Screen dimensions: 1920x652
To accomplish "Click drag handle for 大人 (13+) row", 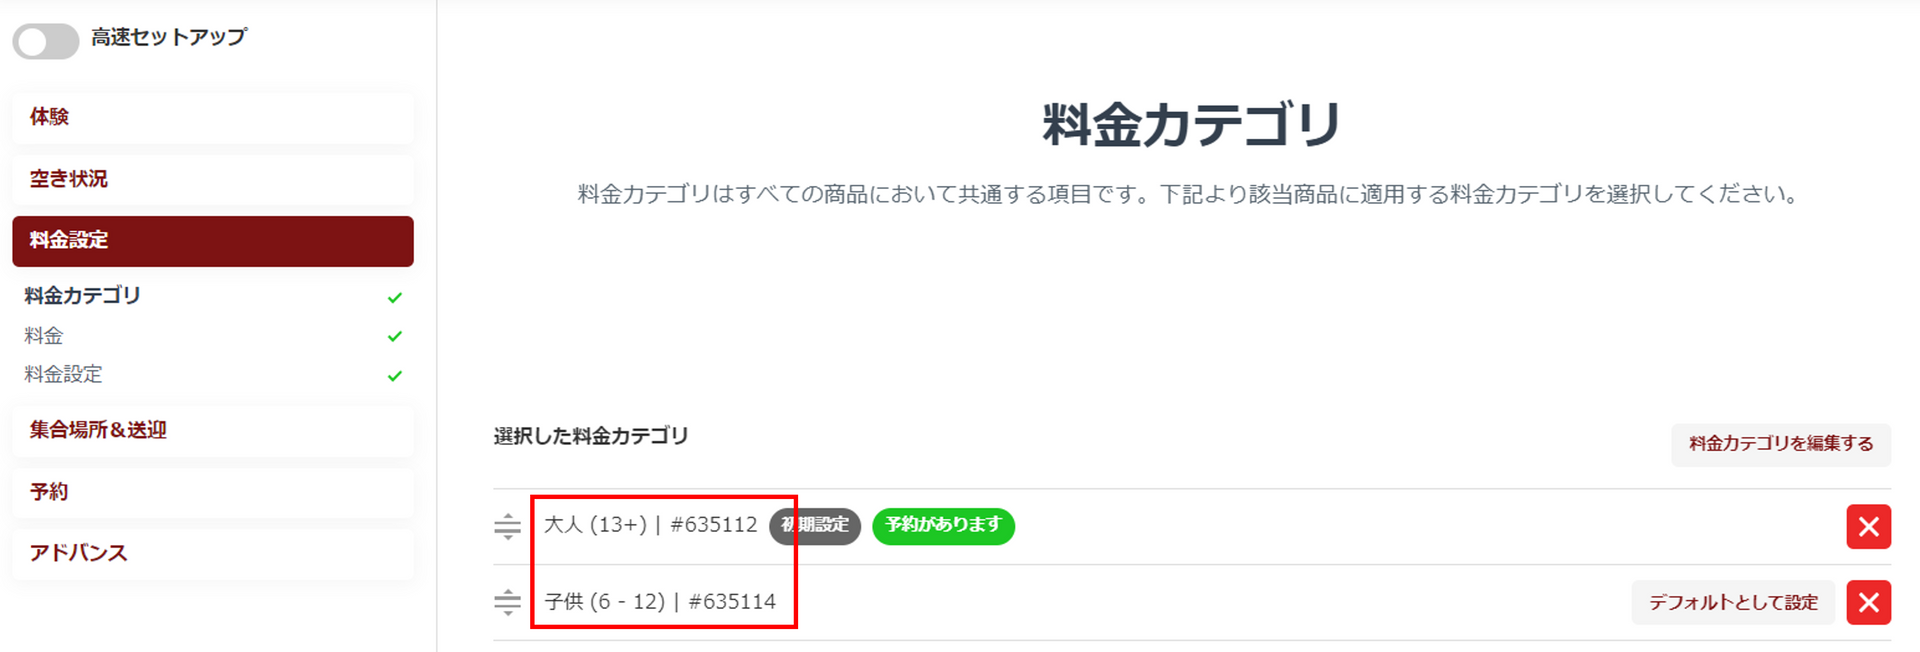I will pyautogui.click(x=507, y=526).
